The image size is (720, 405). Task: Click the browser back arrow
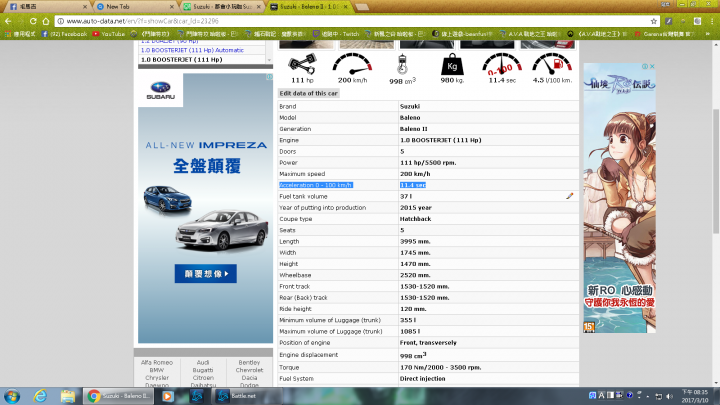(x=8, y=21)
